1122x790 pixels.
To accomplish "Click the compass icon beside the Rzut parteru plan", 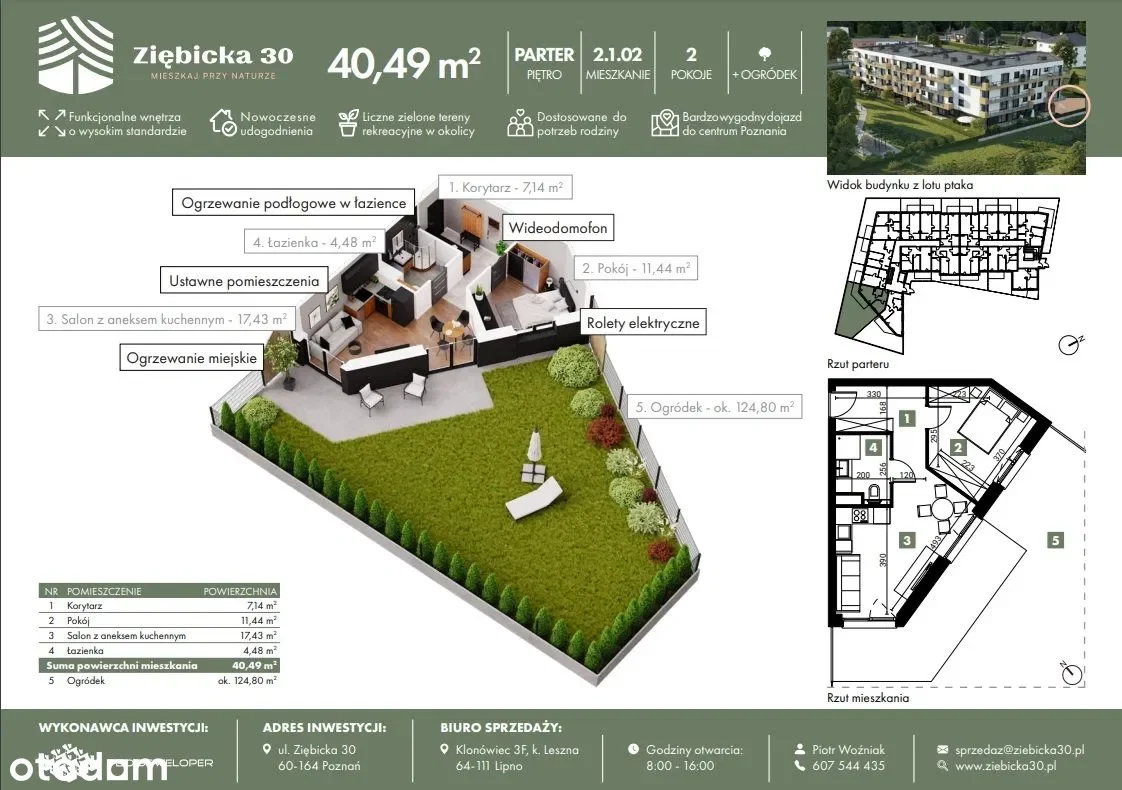I will pyautogui.click(x=1071, y=344).
